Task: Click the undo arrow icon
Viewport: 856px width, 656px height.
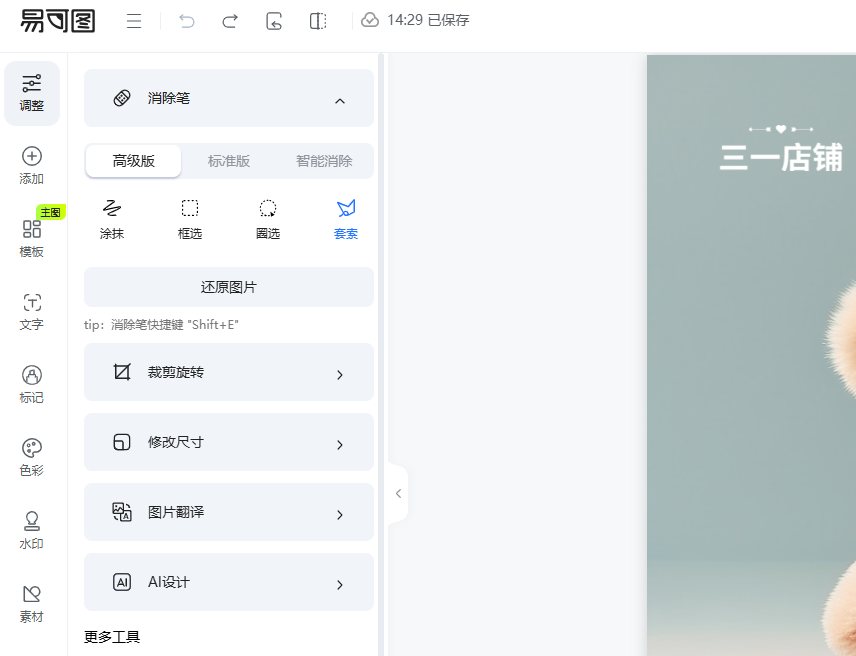Action: 187,21
